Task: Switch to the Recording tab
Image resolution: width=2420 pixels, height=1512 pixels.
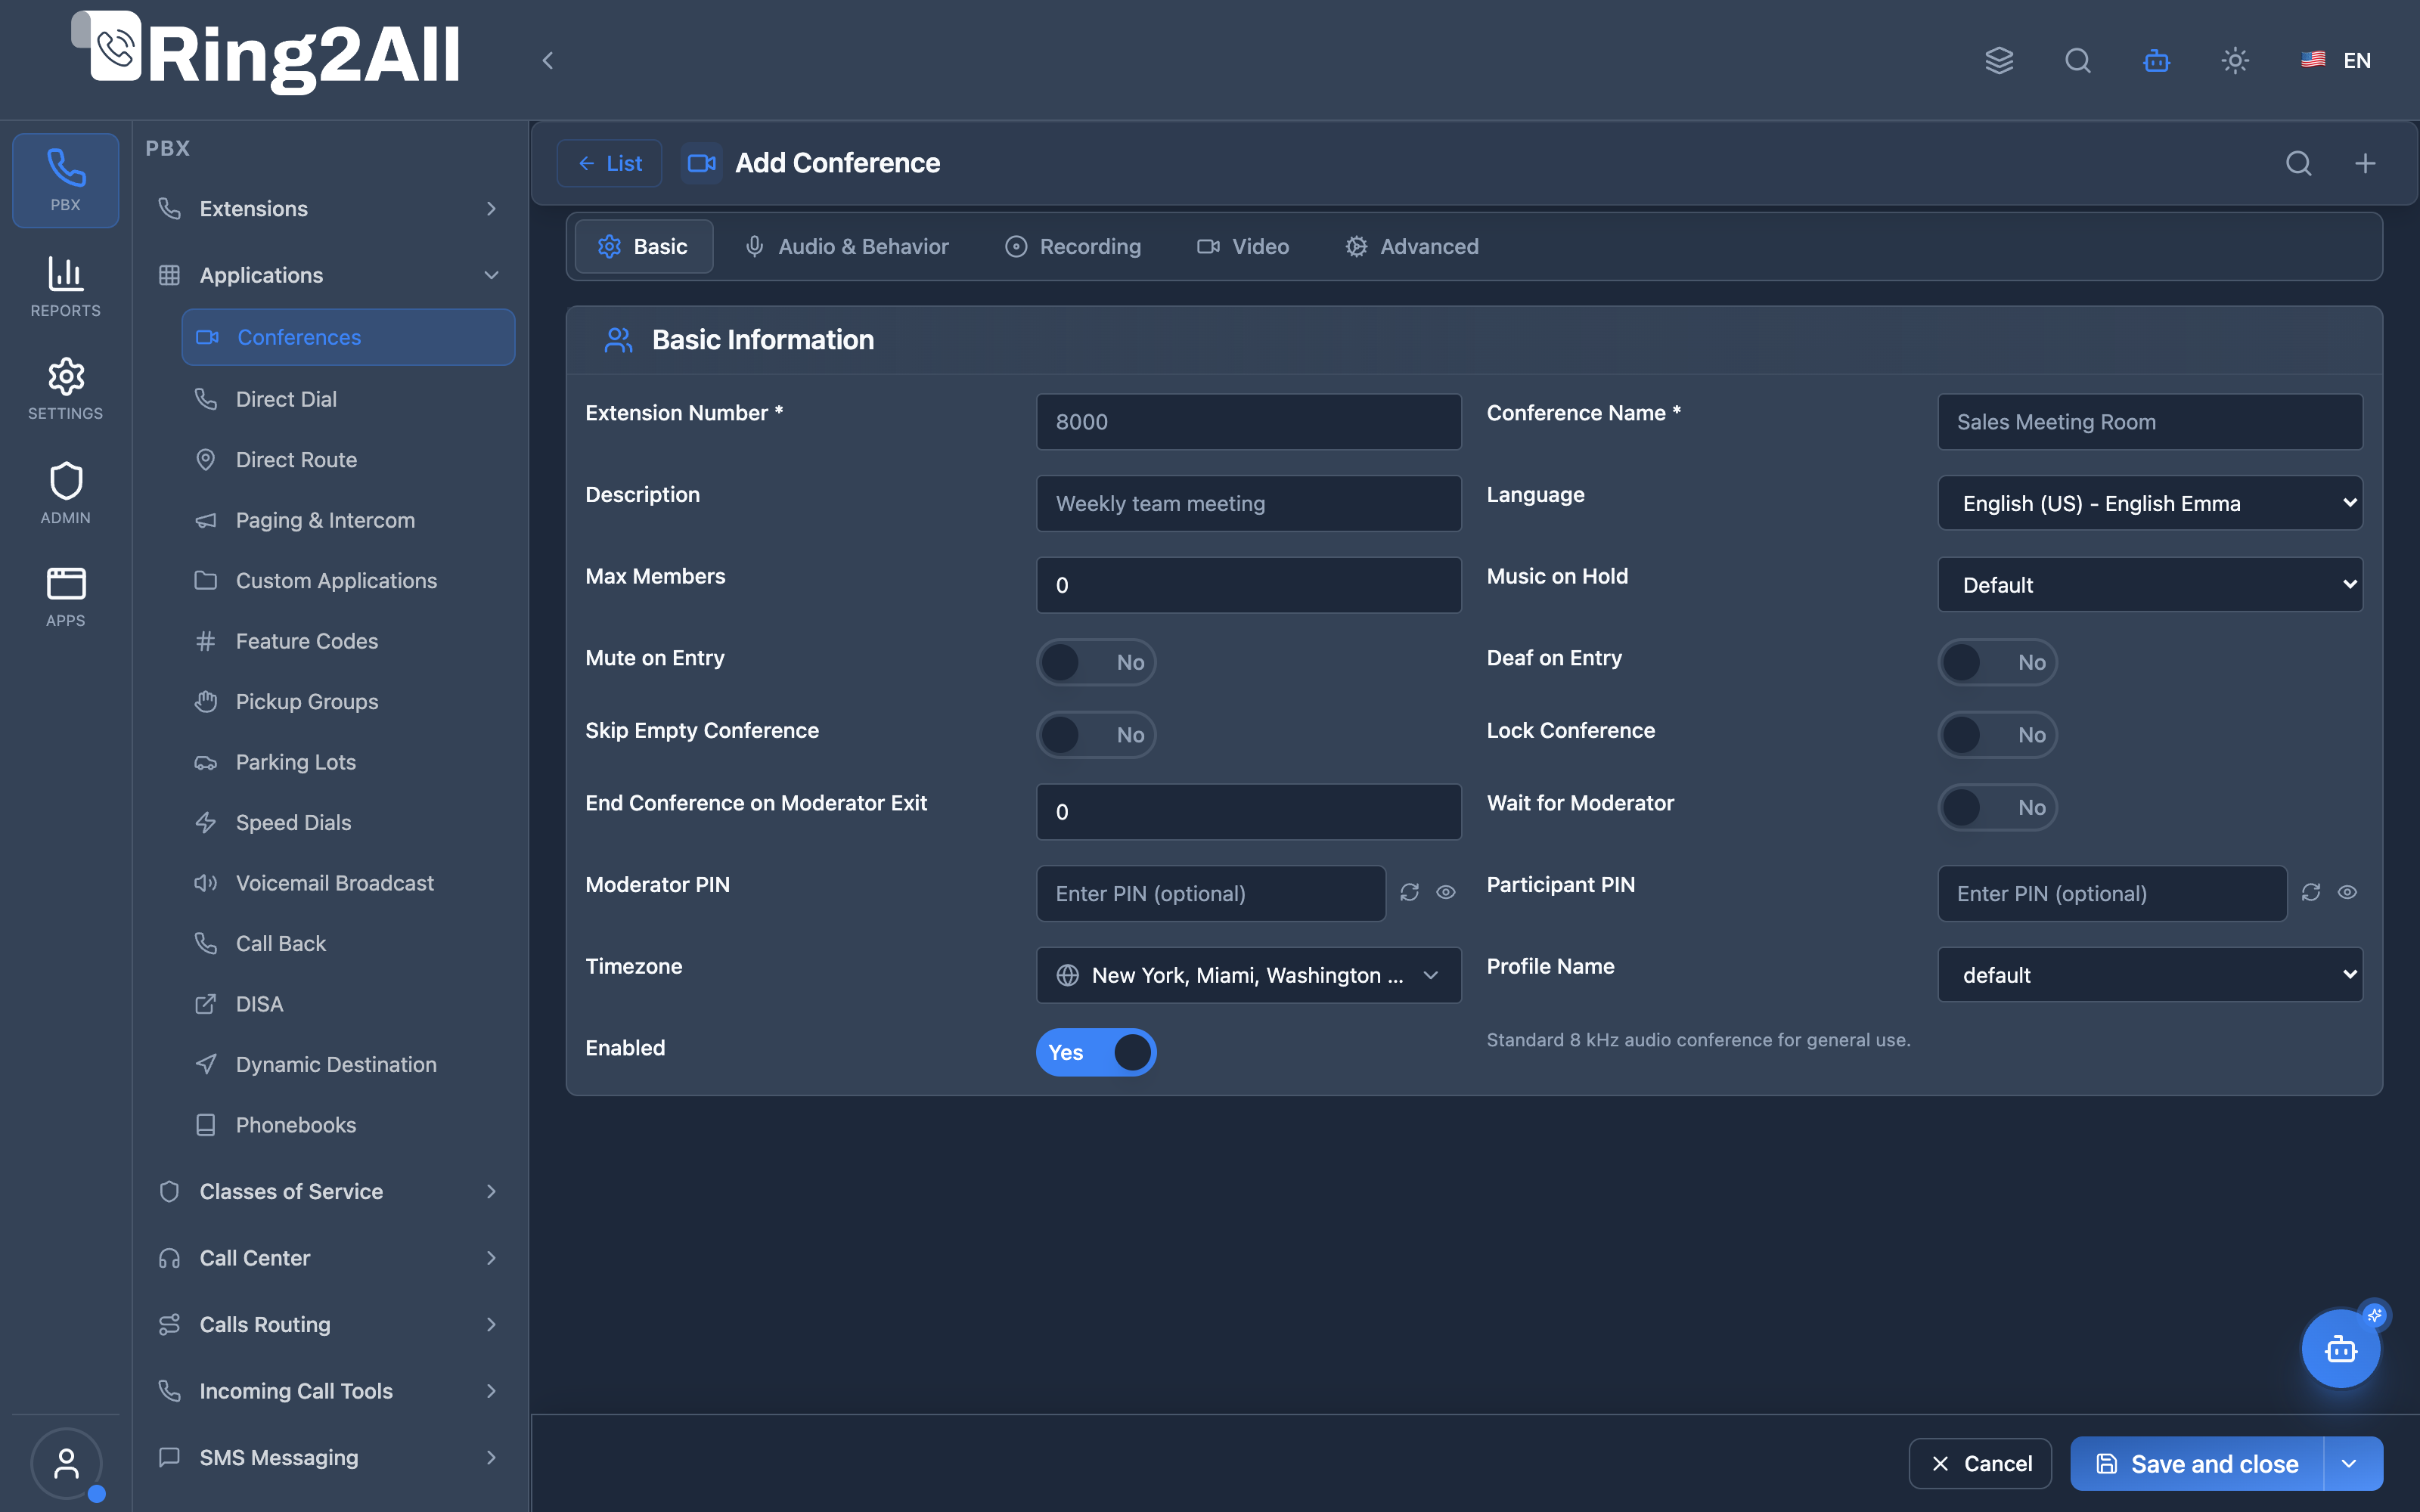Action: (1073, 246)
